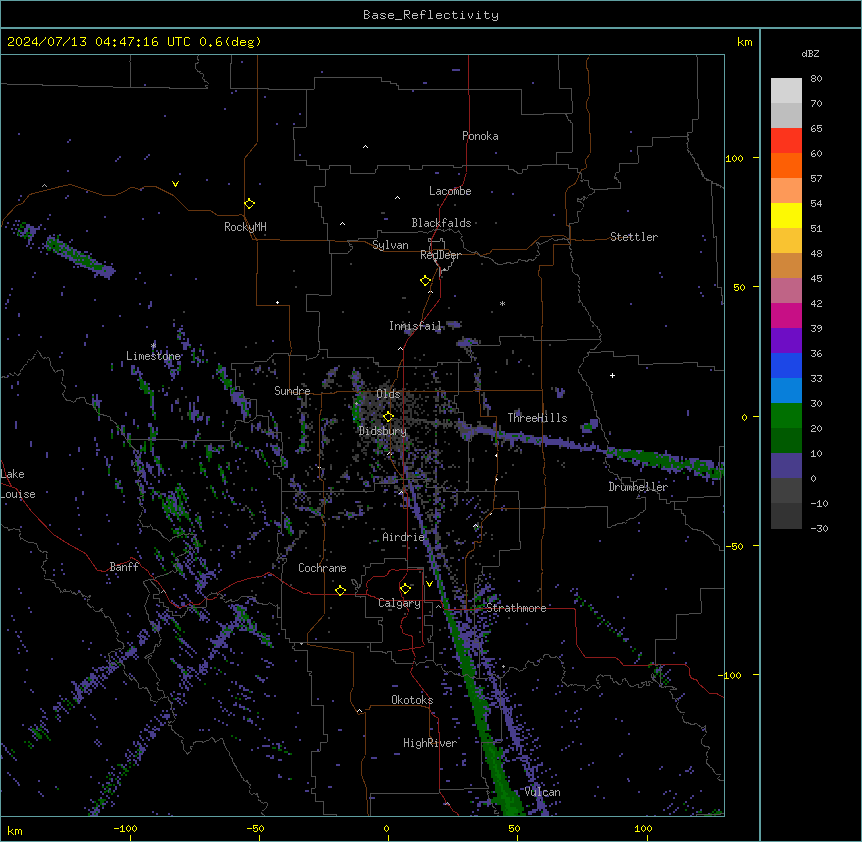862x842 pixels.
Task: Click the ThreeHills label
Action: pyautogui.click(x=537, y=418)
